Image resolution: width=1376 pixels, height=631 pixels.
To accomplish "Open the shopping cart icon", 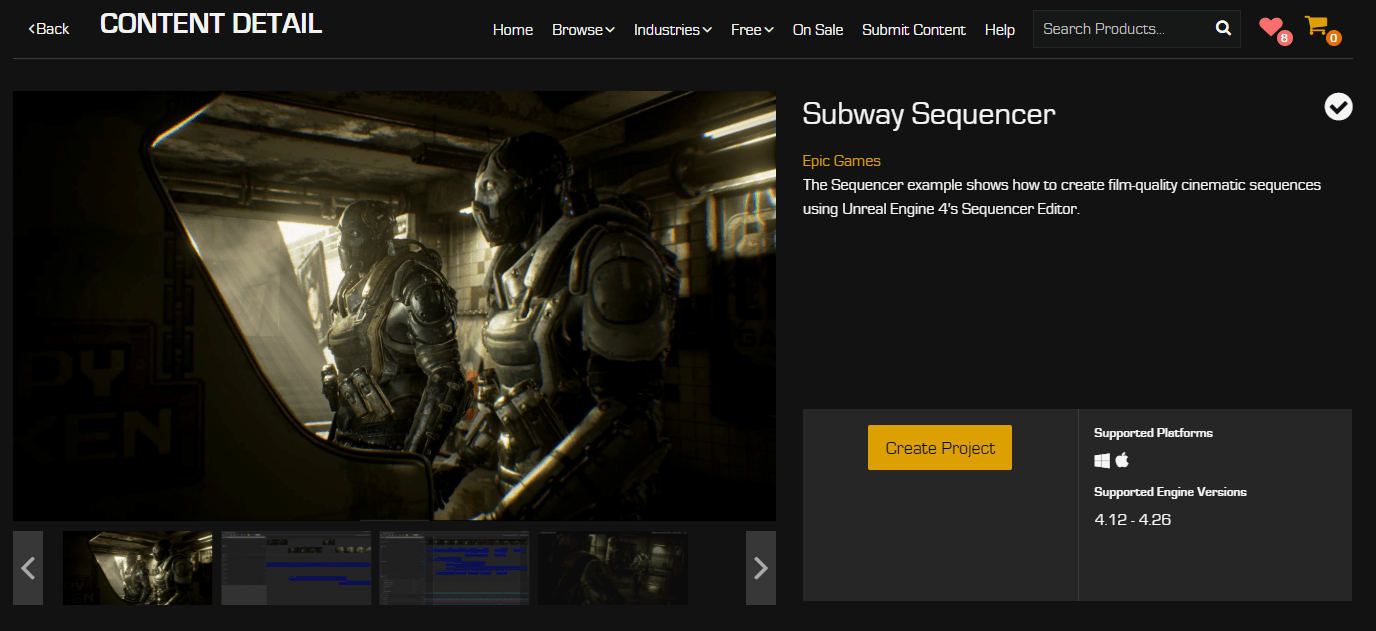I will (x=1319, y=28).
